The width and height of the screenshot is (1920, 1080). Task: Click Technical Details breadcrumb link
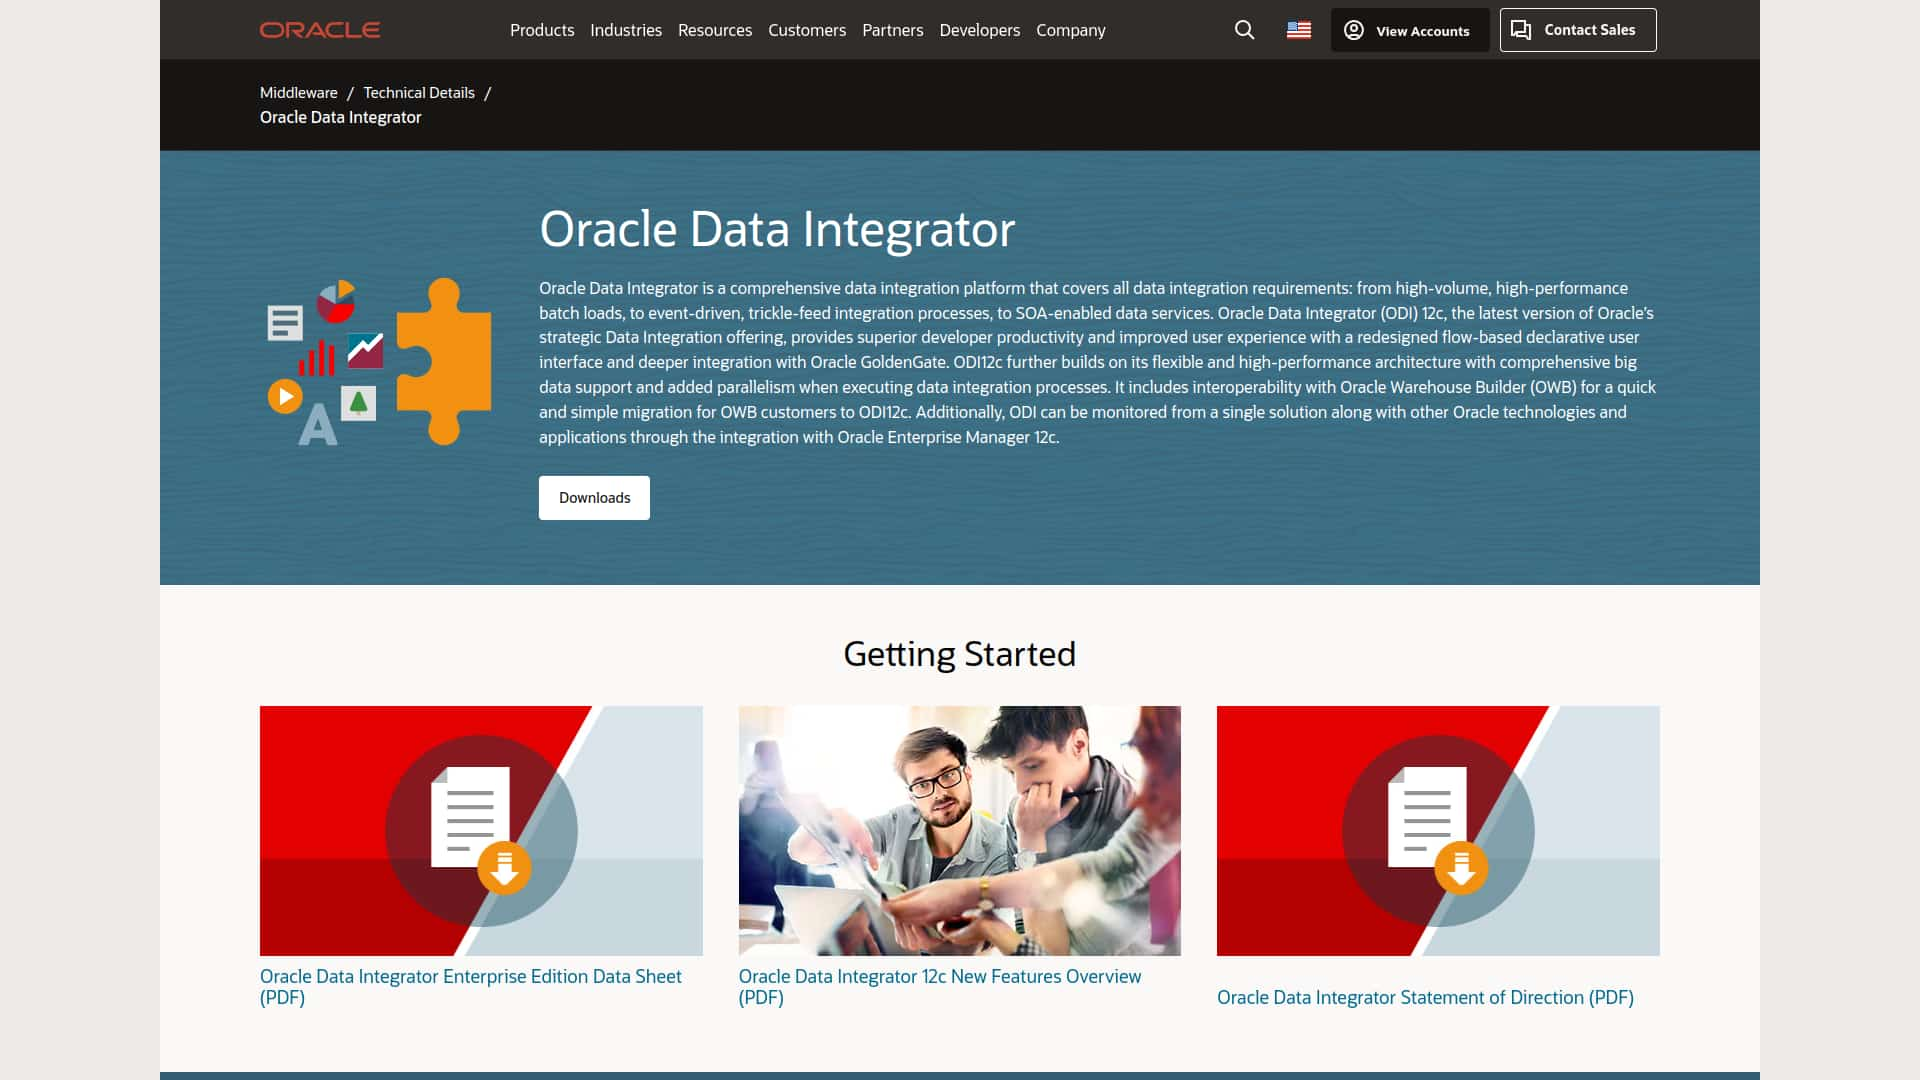pos(419,92)
